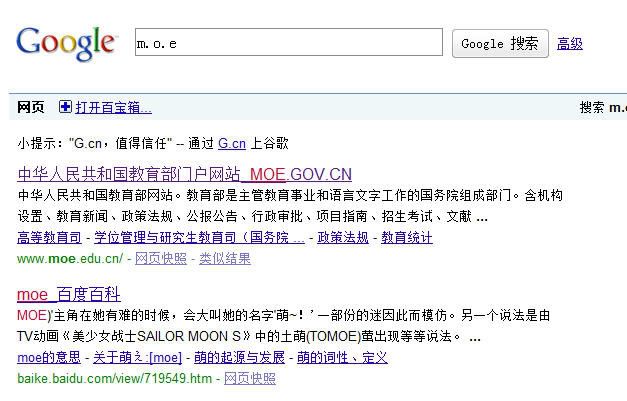This screenshot has width=627, height=401.
Task: Follow the G.cn link in the tip
Action: point(232,143)
